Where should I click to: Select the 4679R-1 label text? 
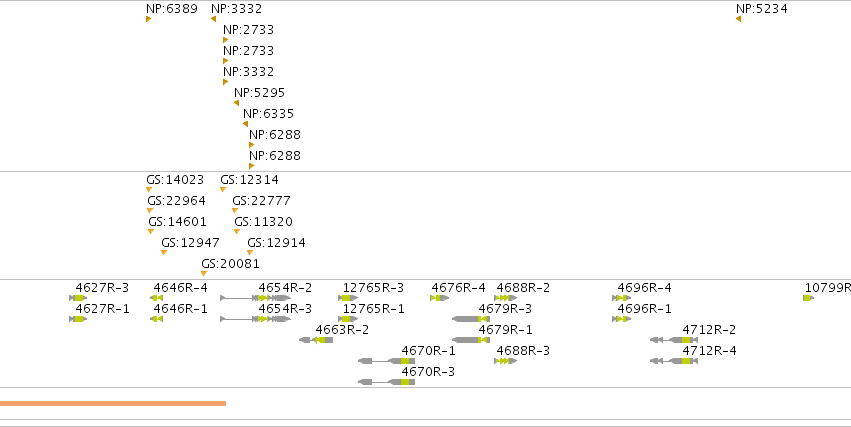click(x=505, y=329)
